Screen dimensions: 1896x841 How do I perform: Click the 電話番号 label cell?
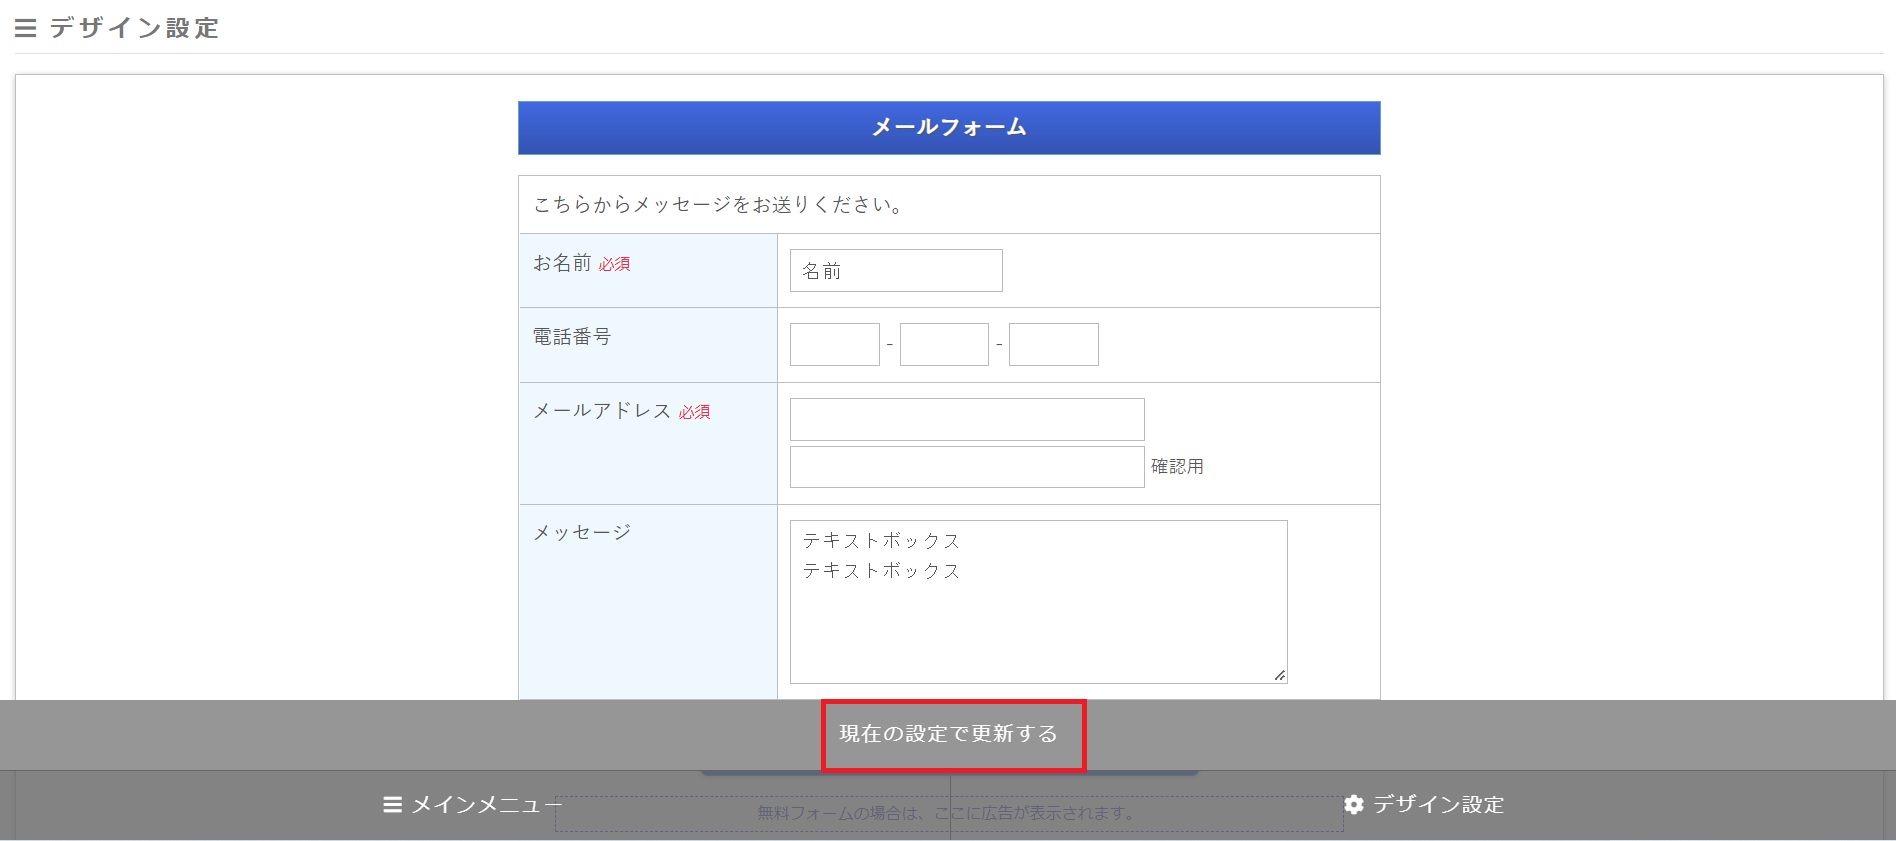pos(648,345)
